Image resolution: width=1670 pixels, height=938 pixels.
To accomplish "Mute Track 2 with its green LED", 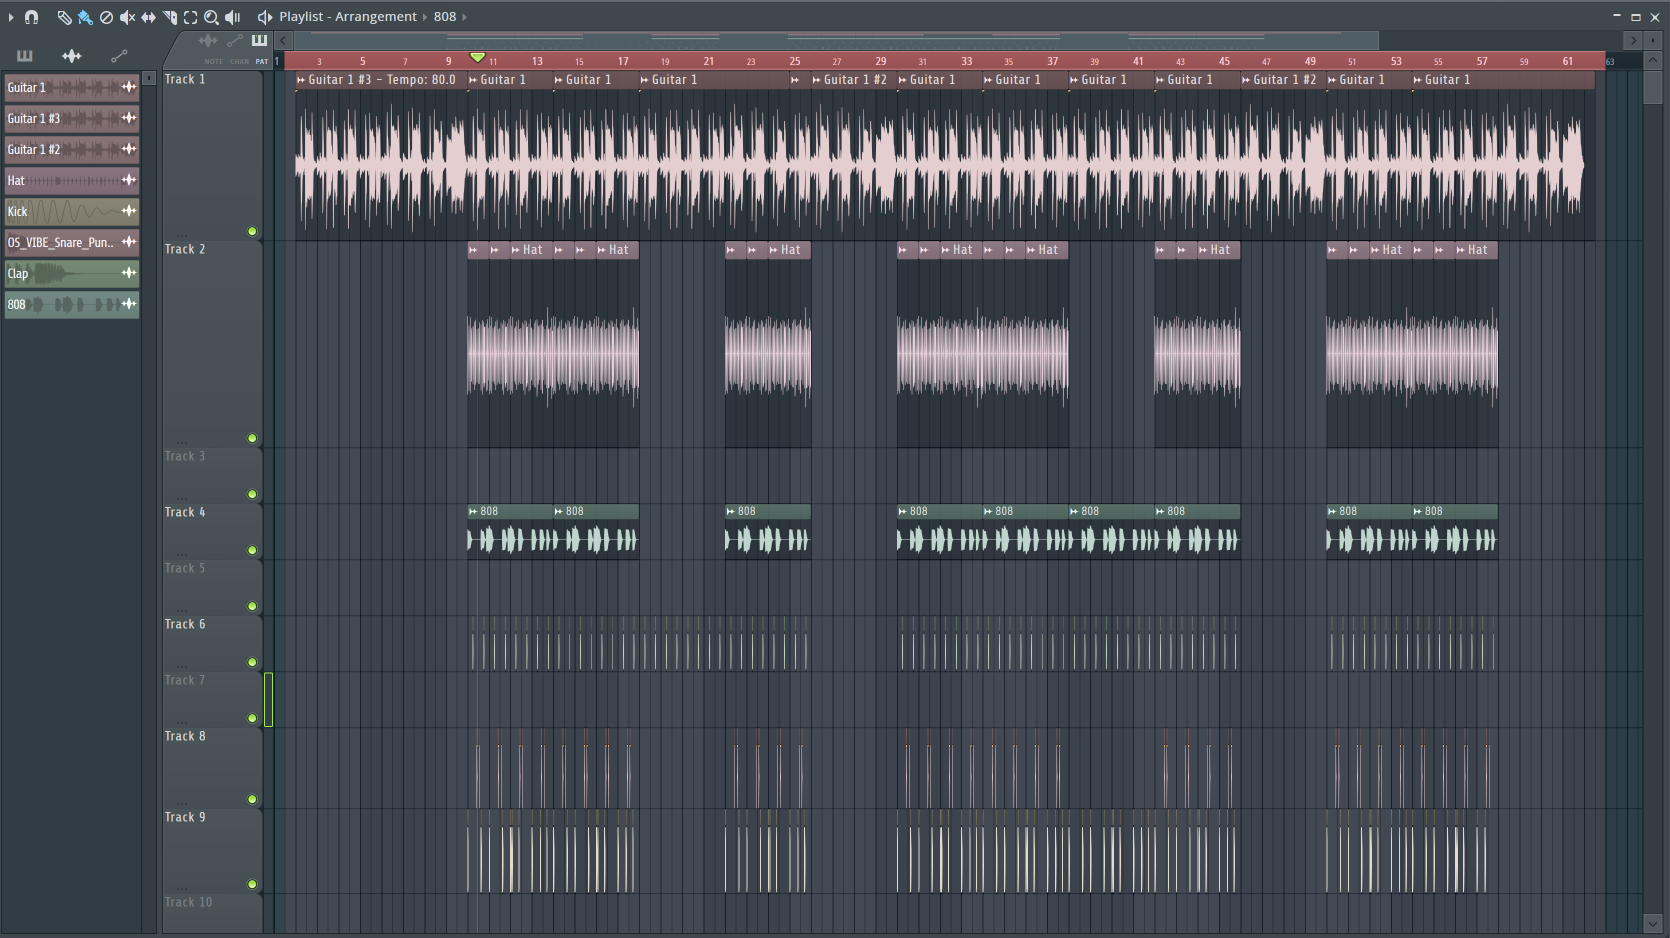I will 252,438.
